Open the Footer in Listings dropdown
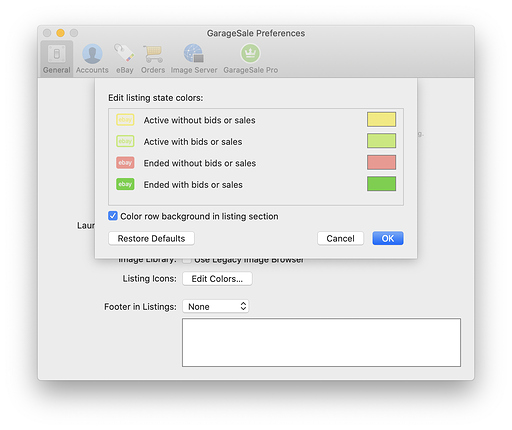This screenshot has height=430, width=512. 215,306
